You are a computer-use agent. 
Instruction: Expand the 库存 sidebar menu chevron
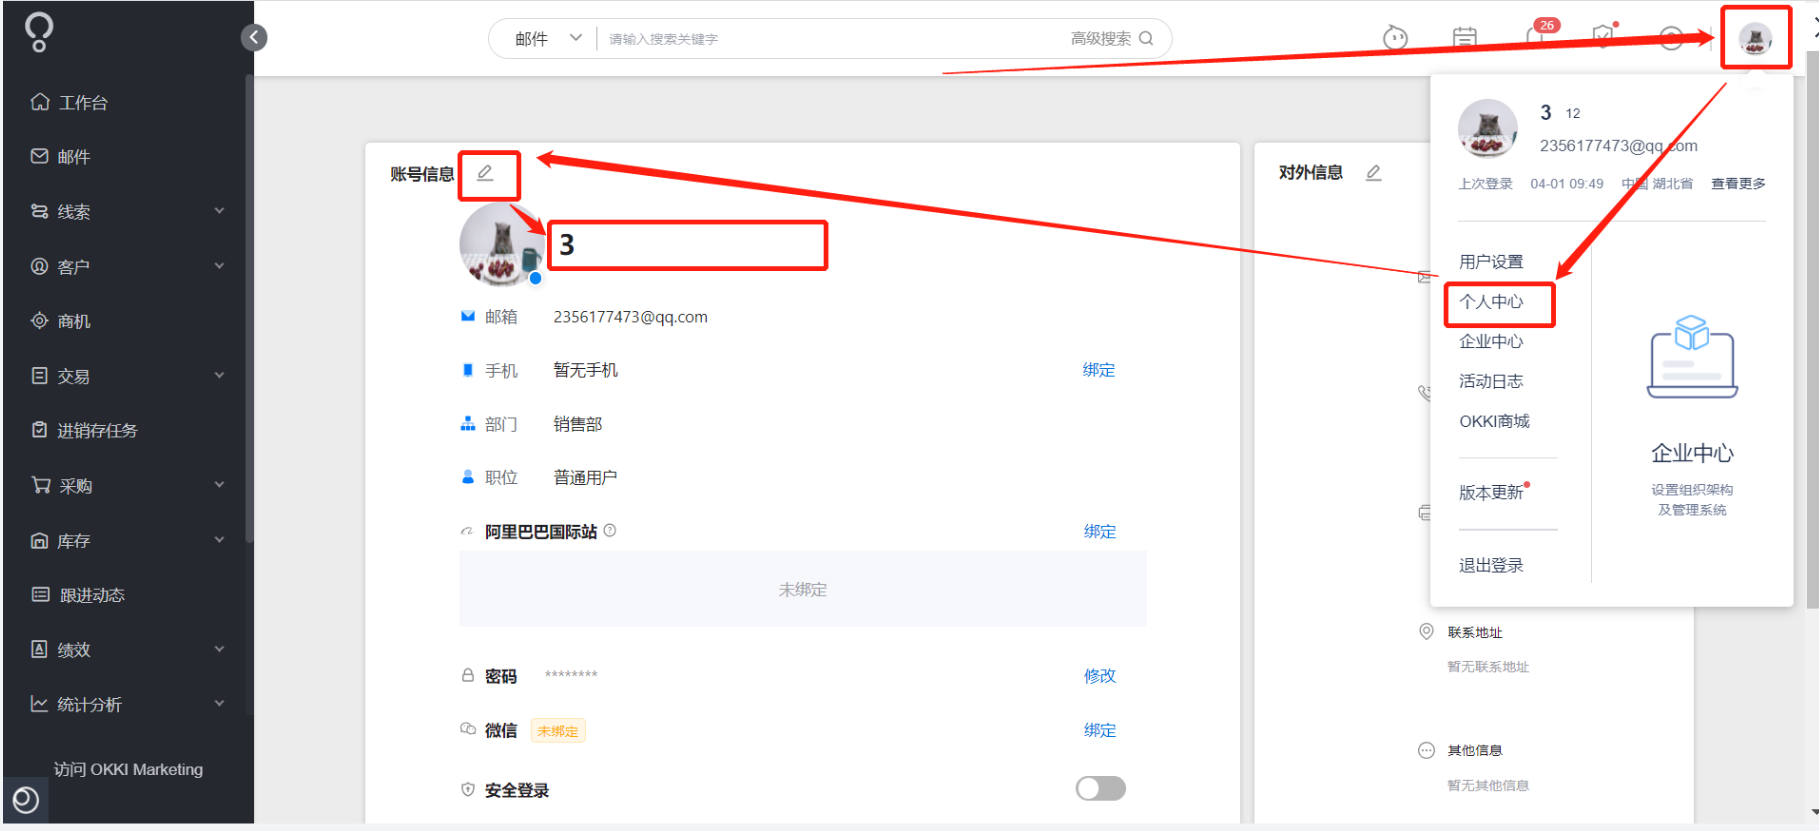tap(219, 540)
